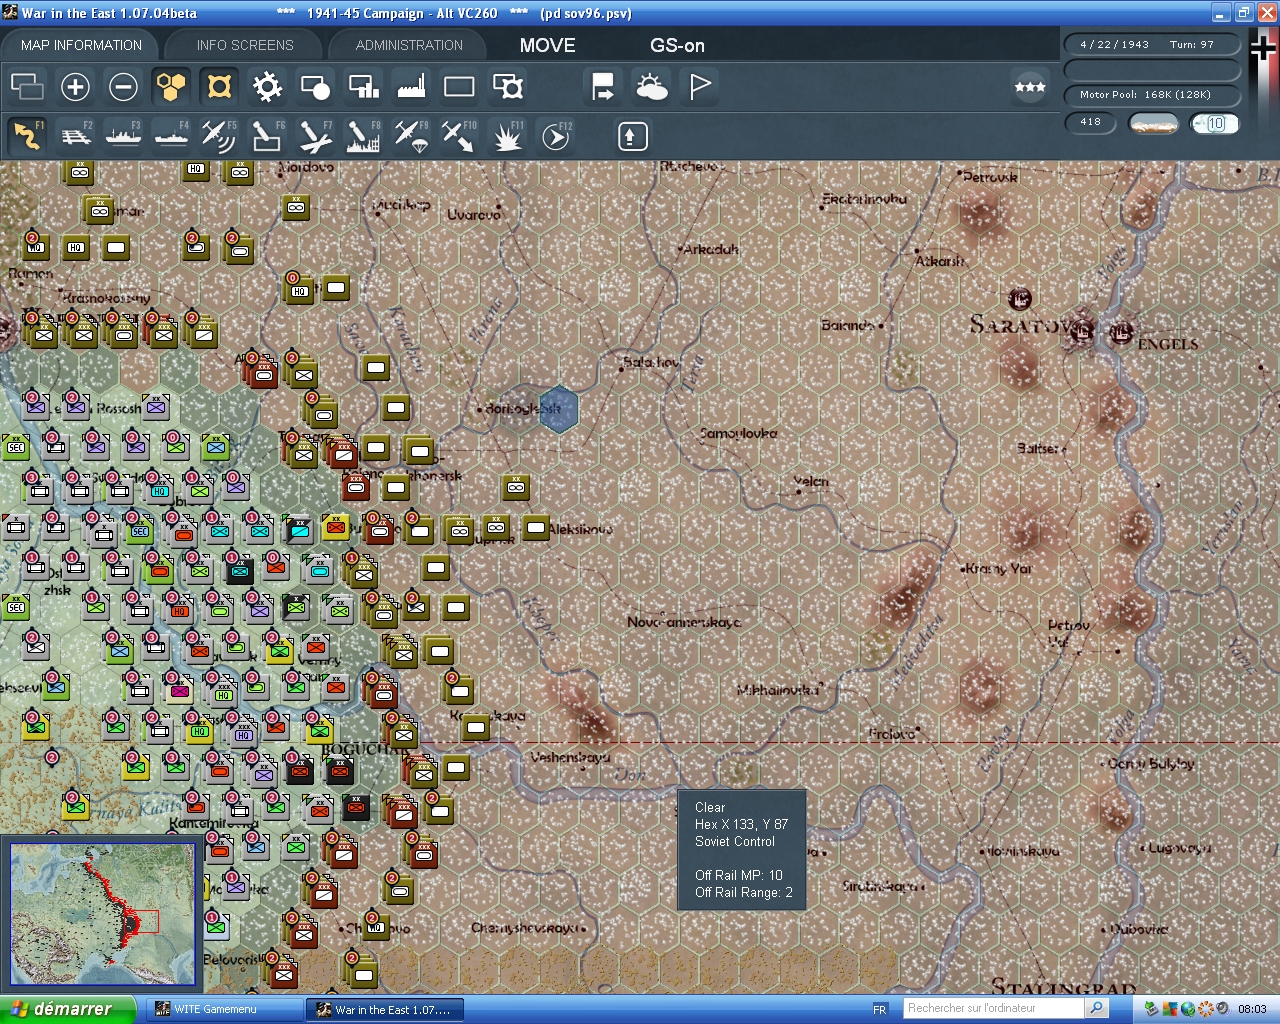Open the MAP INFORMATION tab
Image resolution: width=1280 pixels, height=1024 pixels.
(x=81, y=45)
